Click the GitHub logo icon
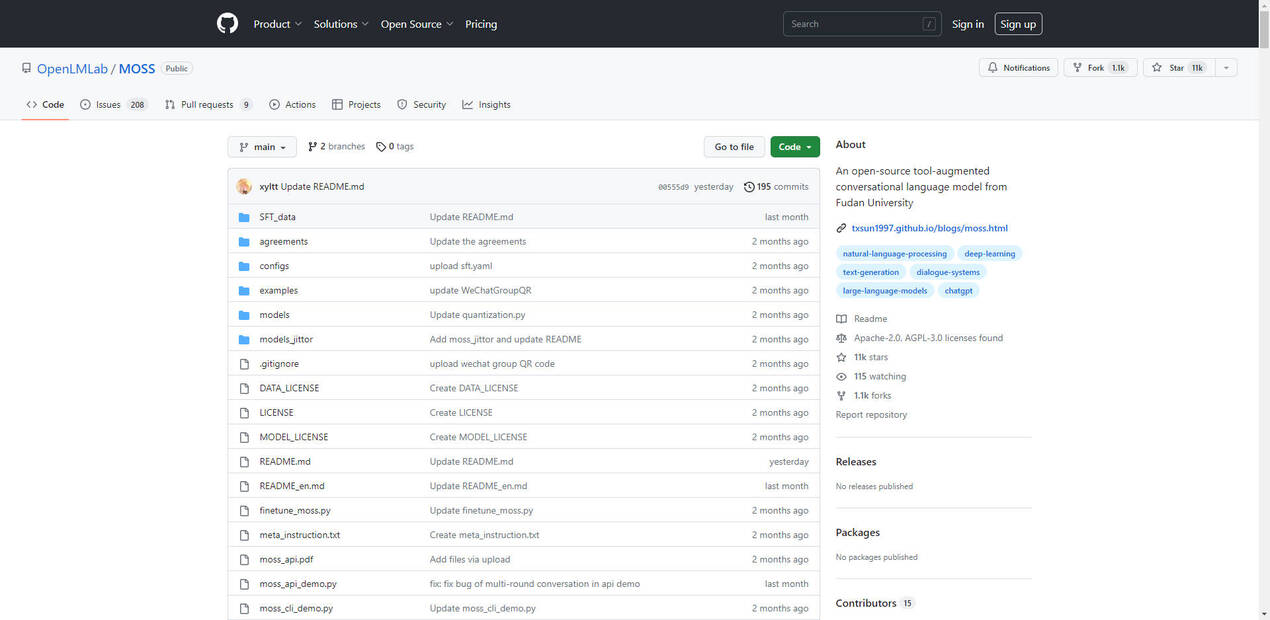This screenshot has height=620, width=1270. pyautogui.click(x=228, y=24)
